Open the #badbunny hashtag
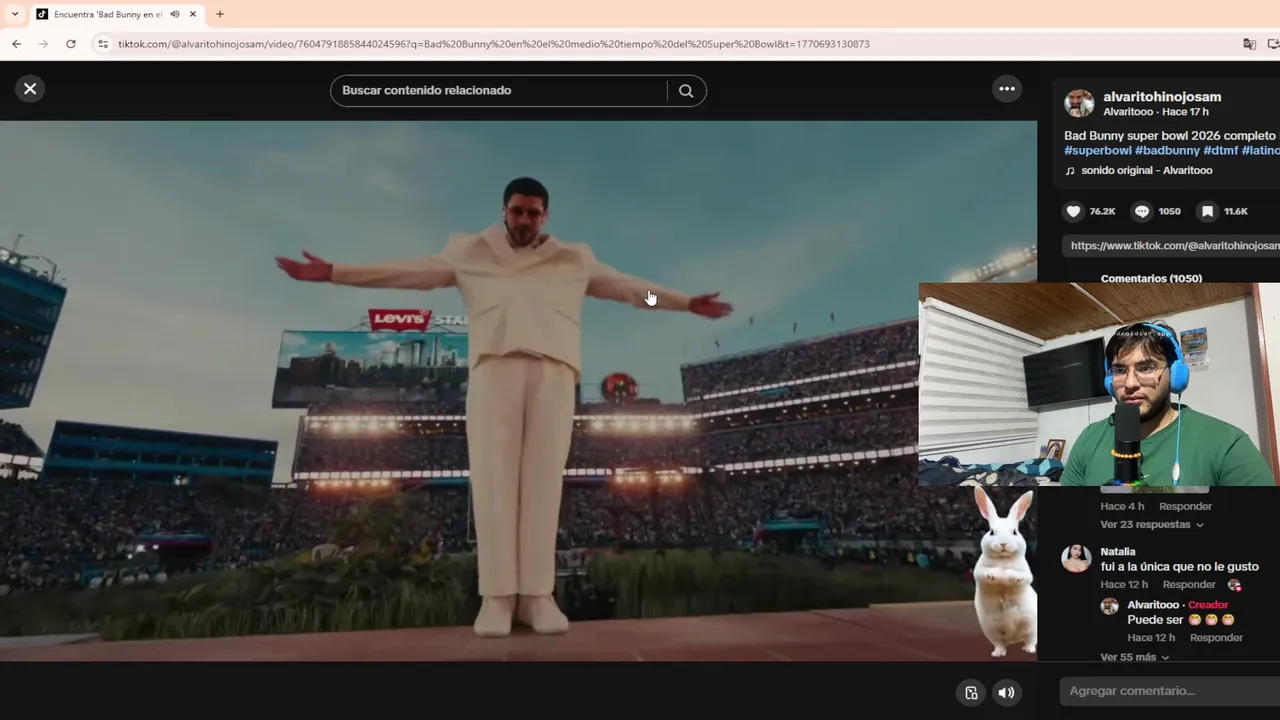Image resolution: width=1280 pixels, height=720 pixels. pyautogui.click(x=1167, y=151)
